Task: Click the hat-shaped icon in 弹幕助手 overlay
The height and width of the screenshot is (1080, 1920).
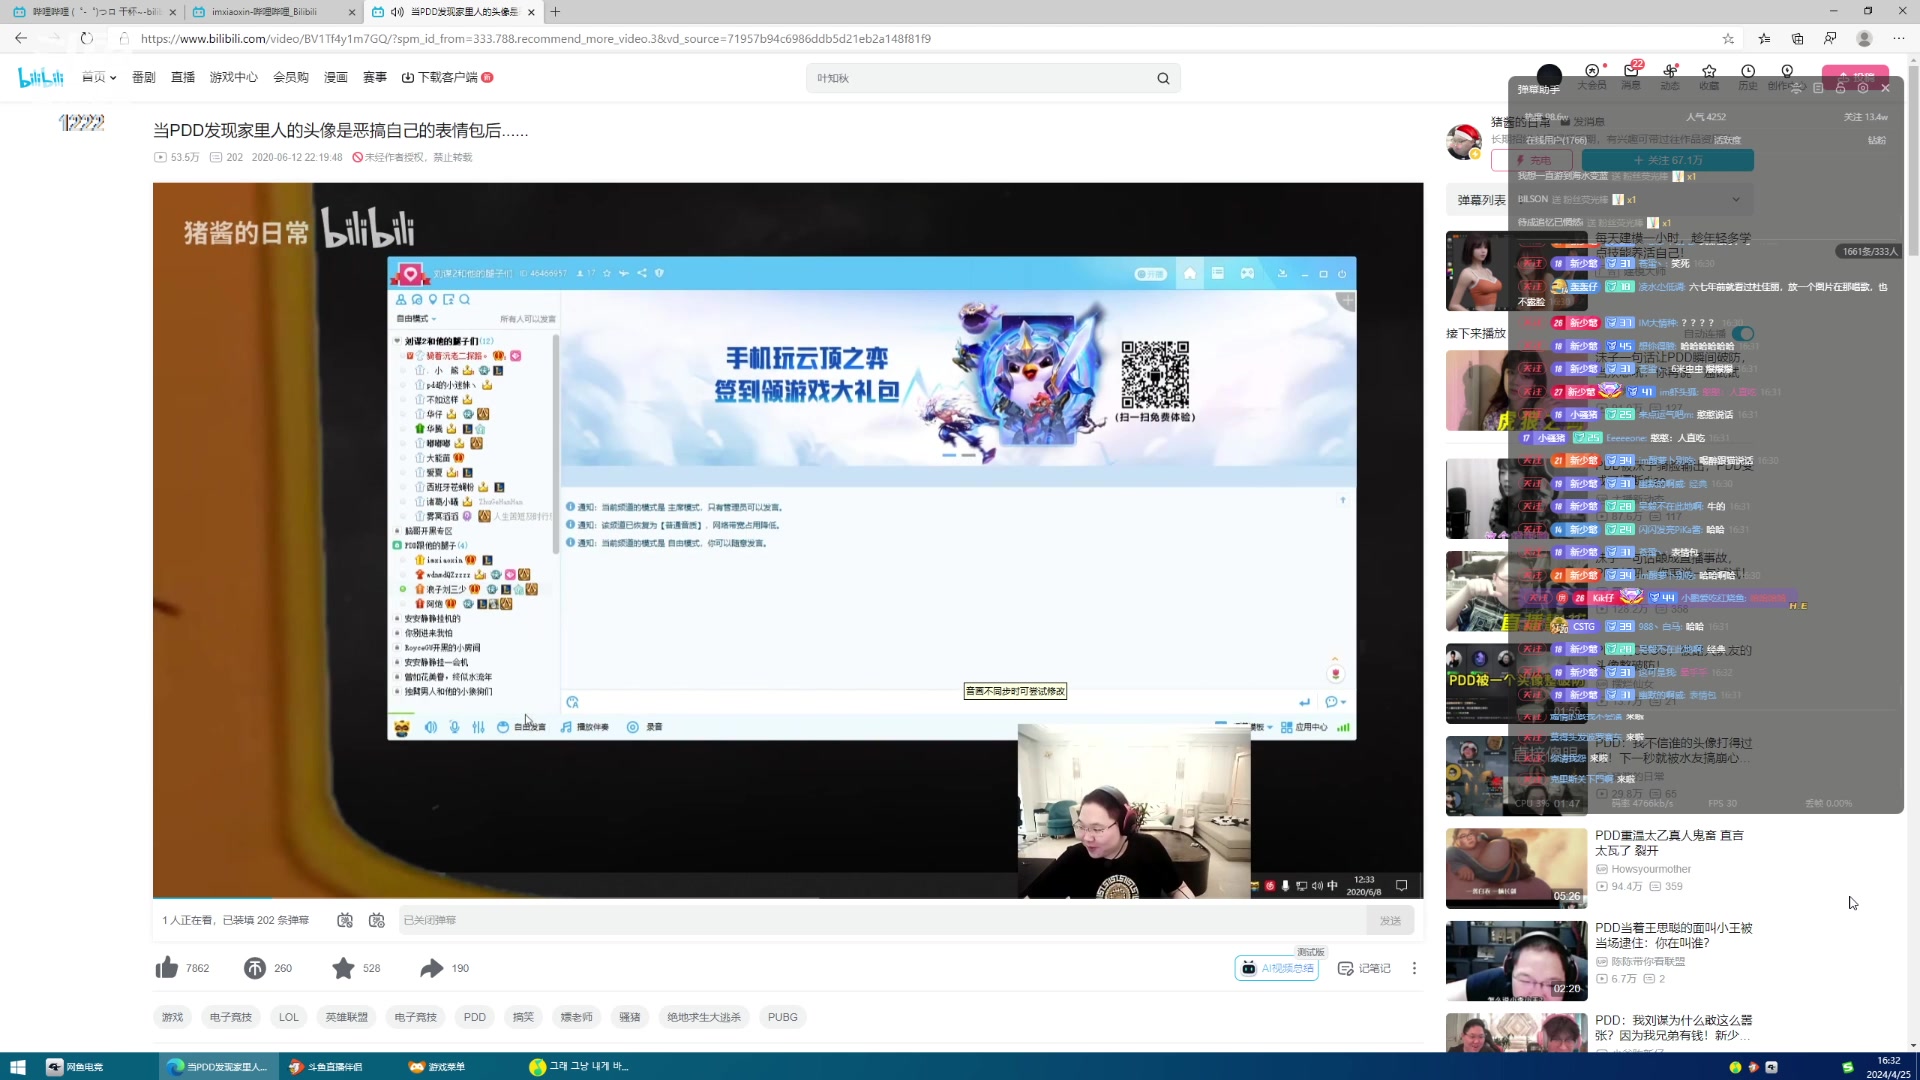Action: (1796, 88)
